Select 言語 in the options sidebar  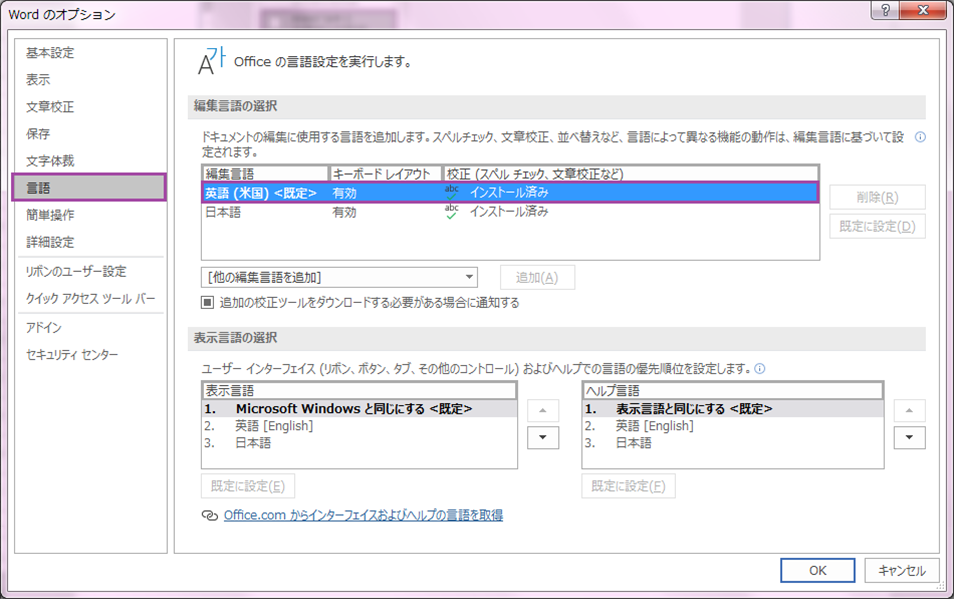88,187
